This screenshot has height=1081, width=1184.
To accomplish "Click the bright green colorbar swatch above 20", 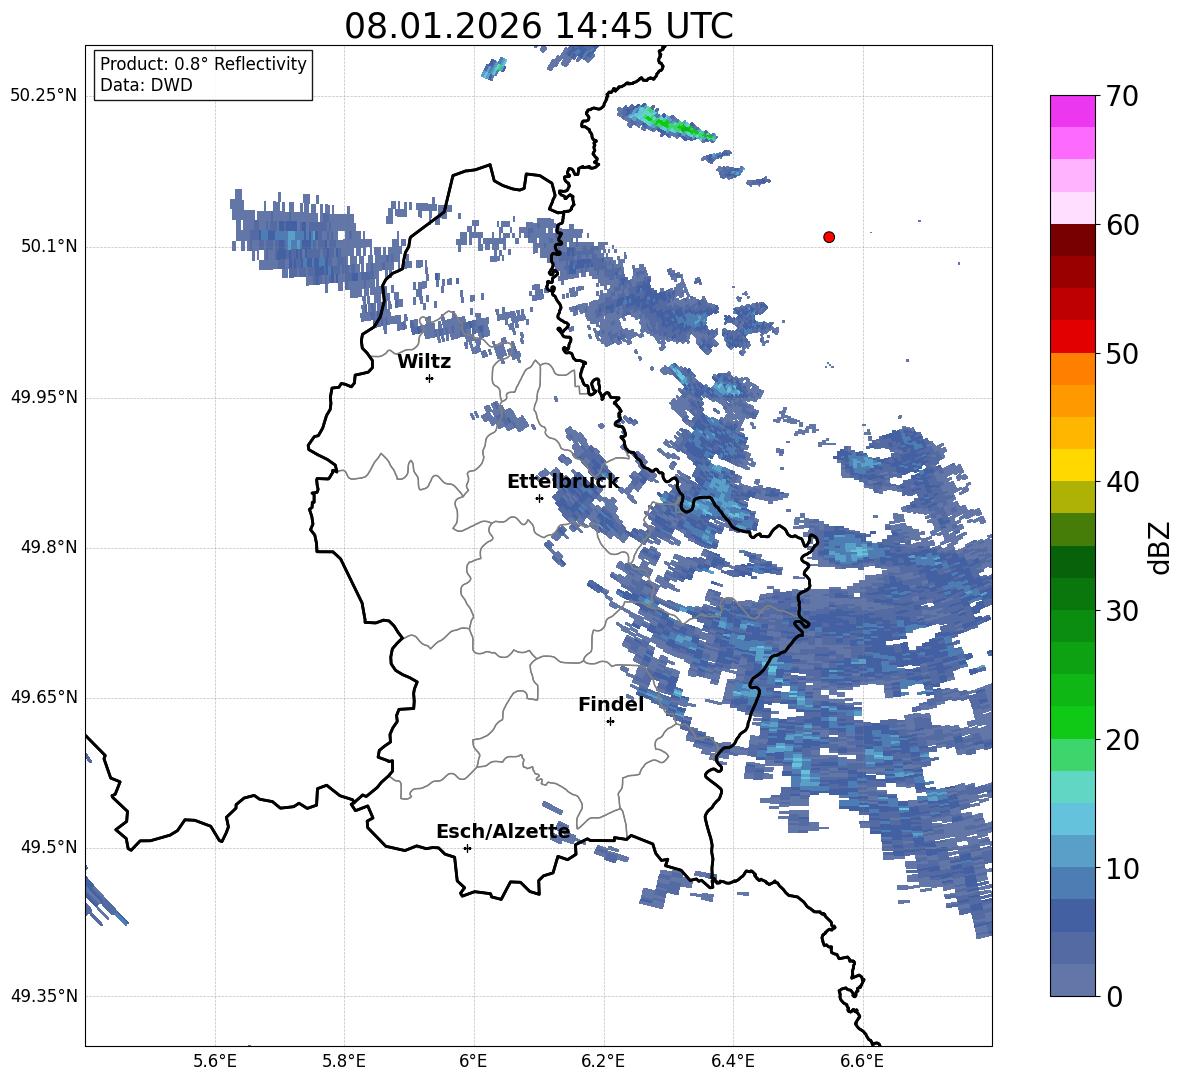I will coord(1072,722).
